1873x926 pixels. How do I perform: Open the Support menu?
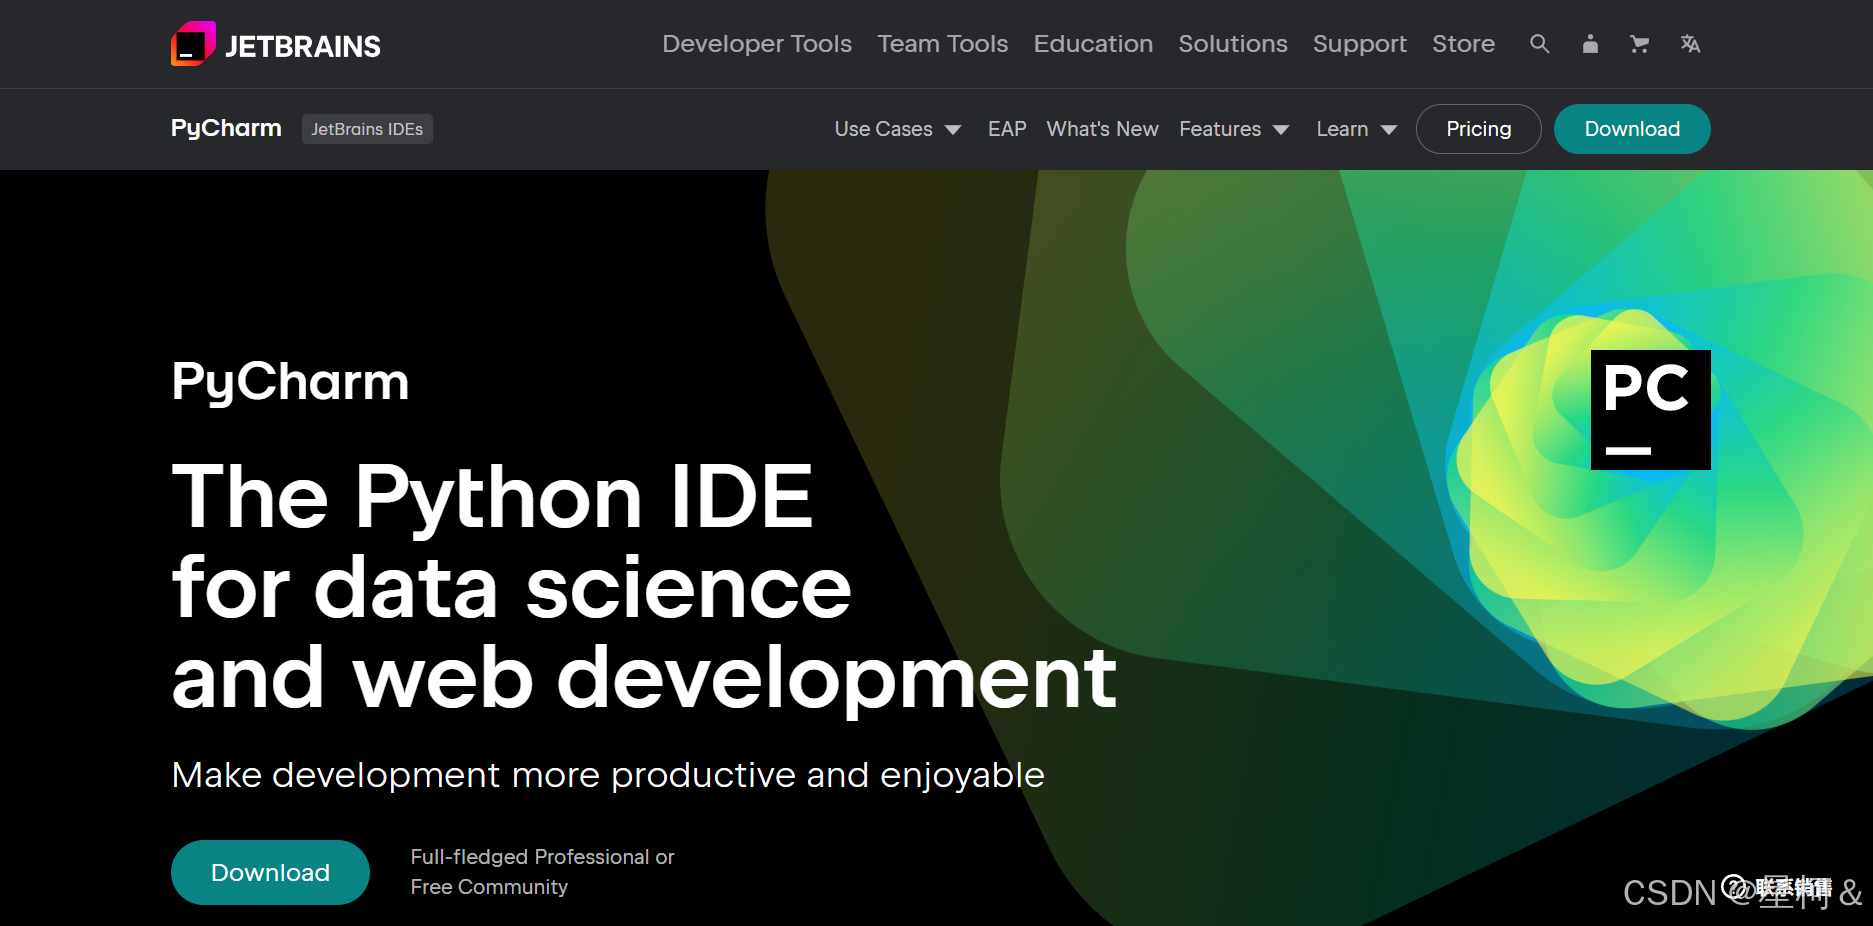coord(1359,44)
